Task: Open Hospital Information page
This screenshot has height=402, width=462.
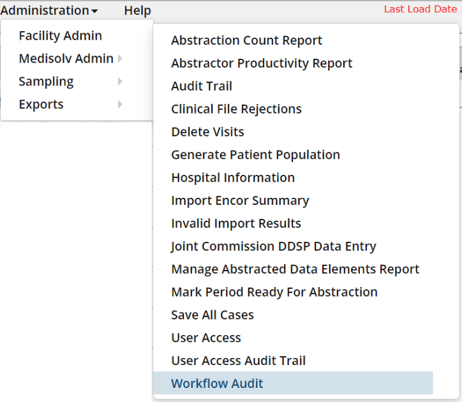Action: pyautogui.click(x=233, y=178)
